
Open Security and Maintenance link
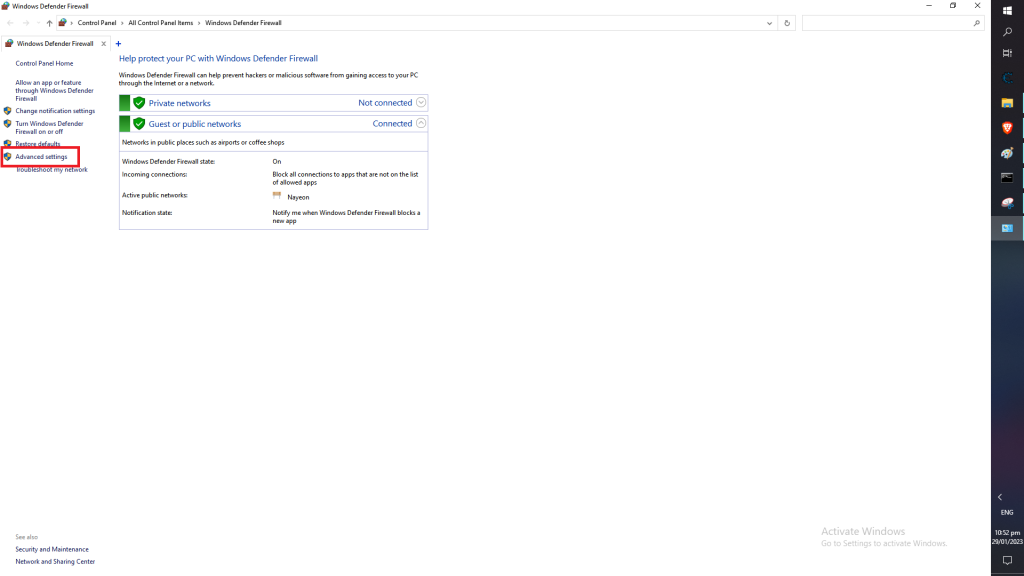click(52, 549)
